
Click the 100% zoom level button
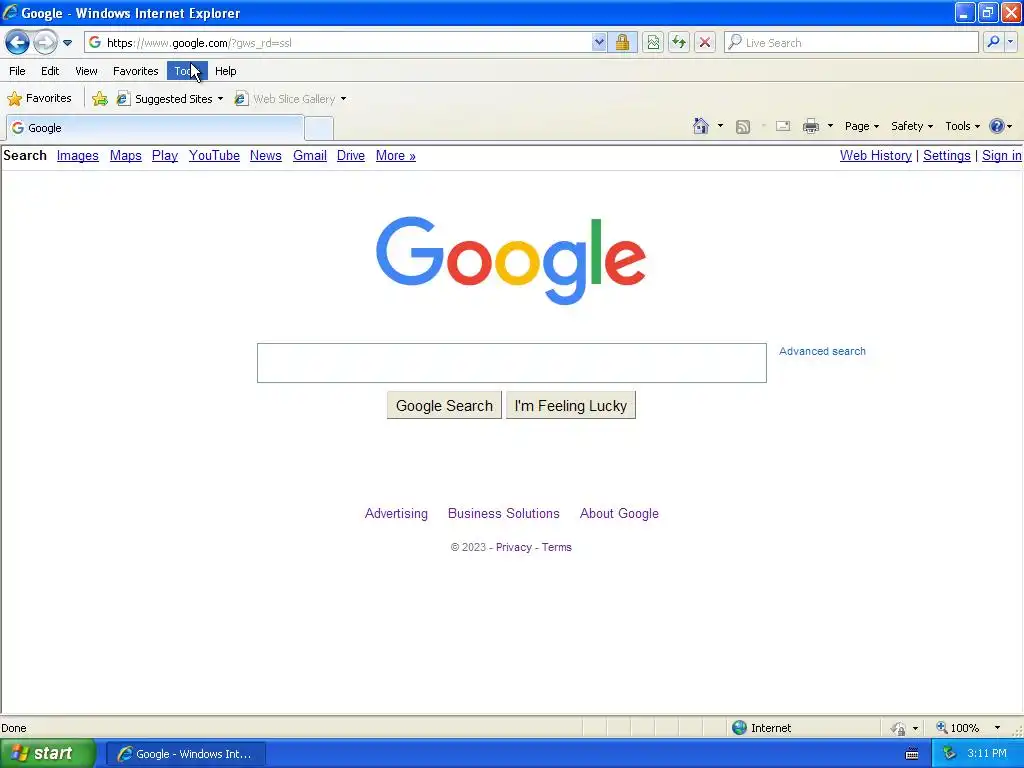958,728
